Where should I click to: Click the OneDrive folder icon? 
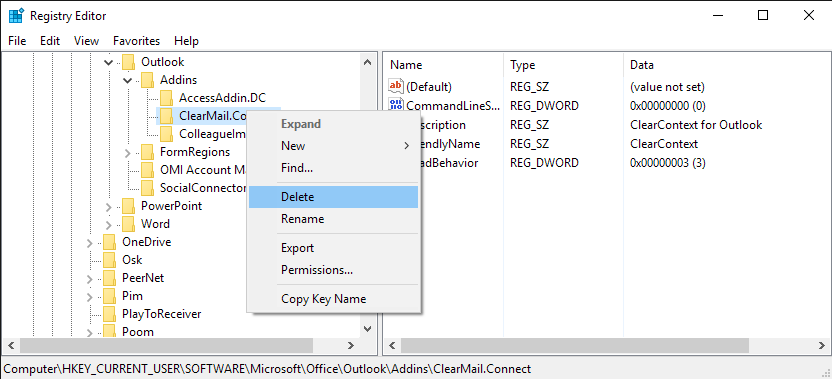(109, 242)
